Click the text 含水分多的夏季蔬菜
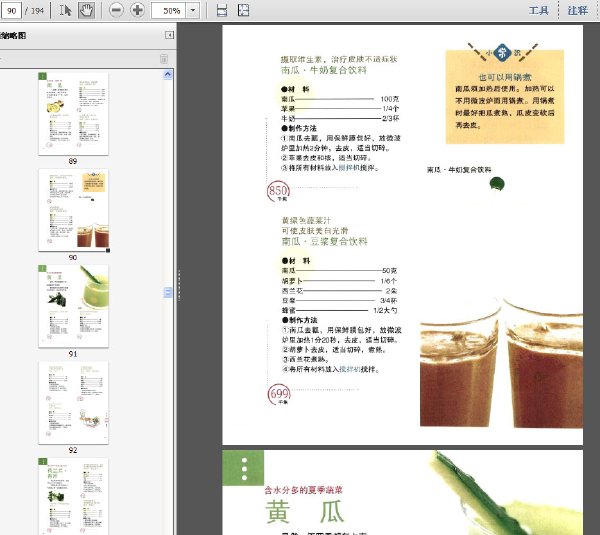The image size is (600, 535). [x=303, y=490]
